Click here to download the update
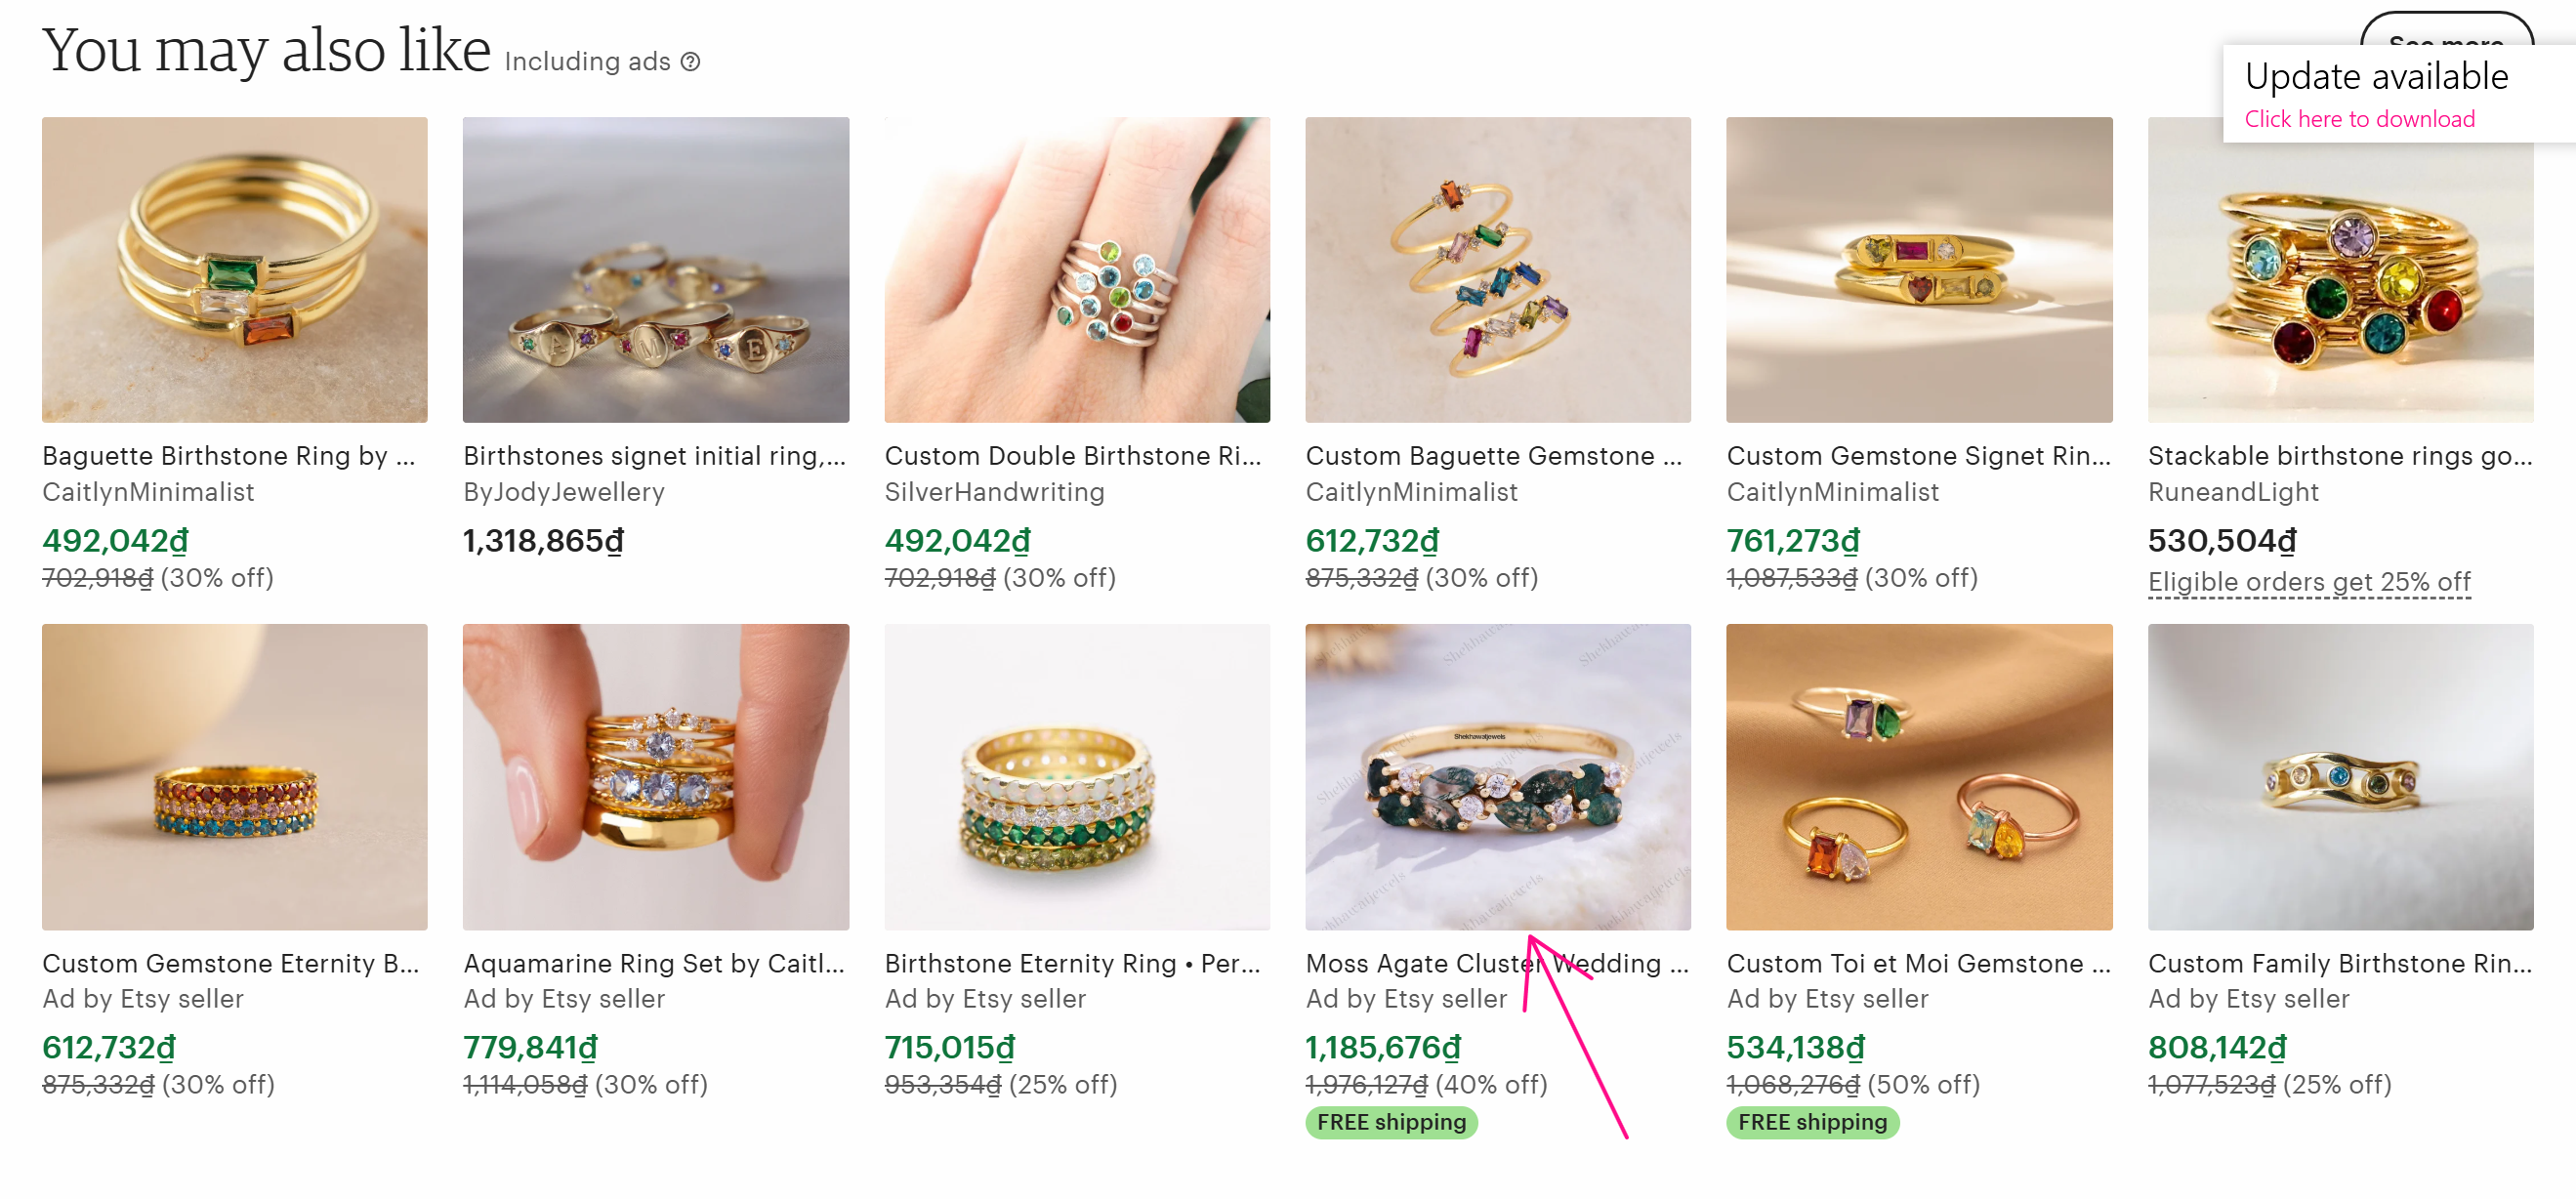 (x=2359, y=119)
